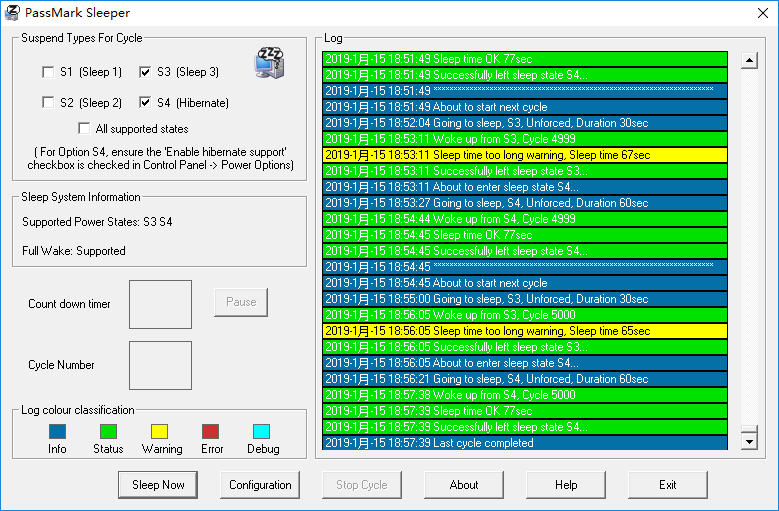The image size is (779, 511).
Task: Uncheck the S3 (Sleep 3) checkbox
Action: click(145, 73)
